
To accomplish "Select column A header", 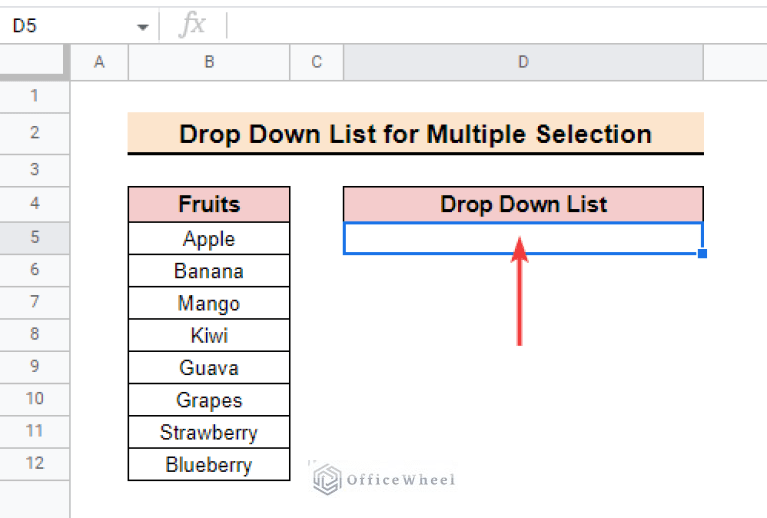I will click(99, 62).
